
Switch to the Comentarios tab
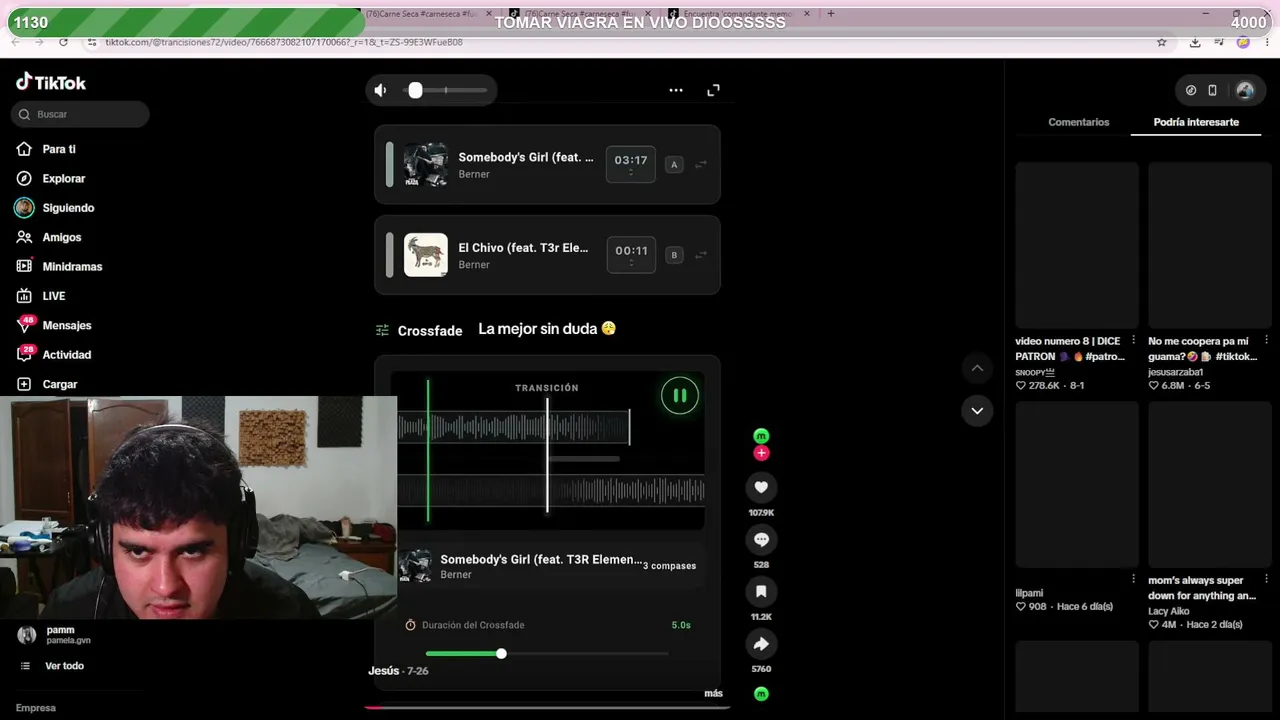coord(1078,122)
